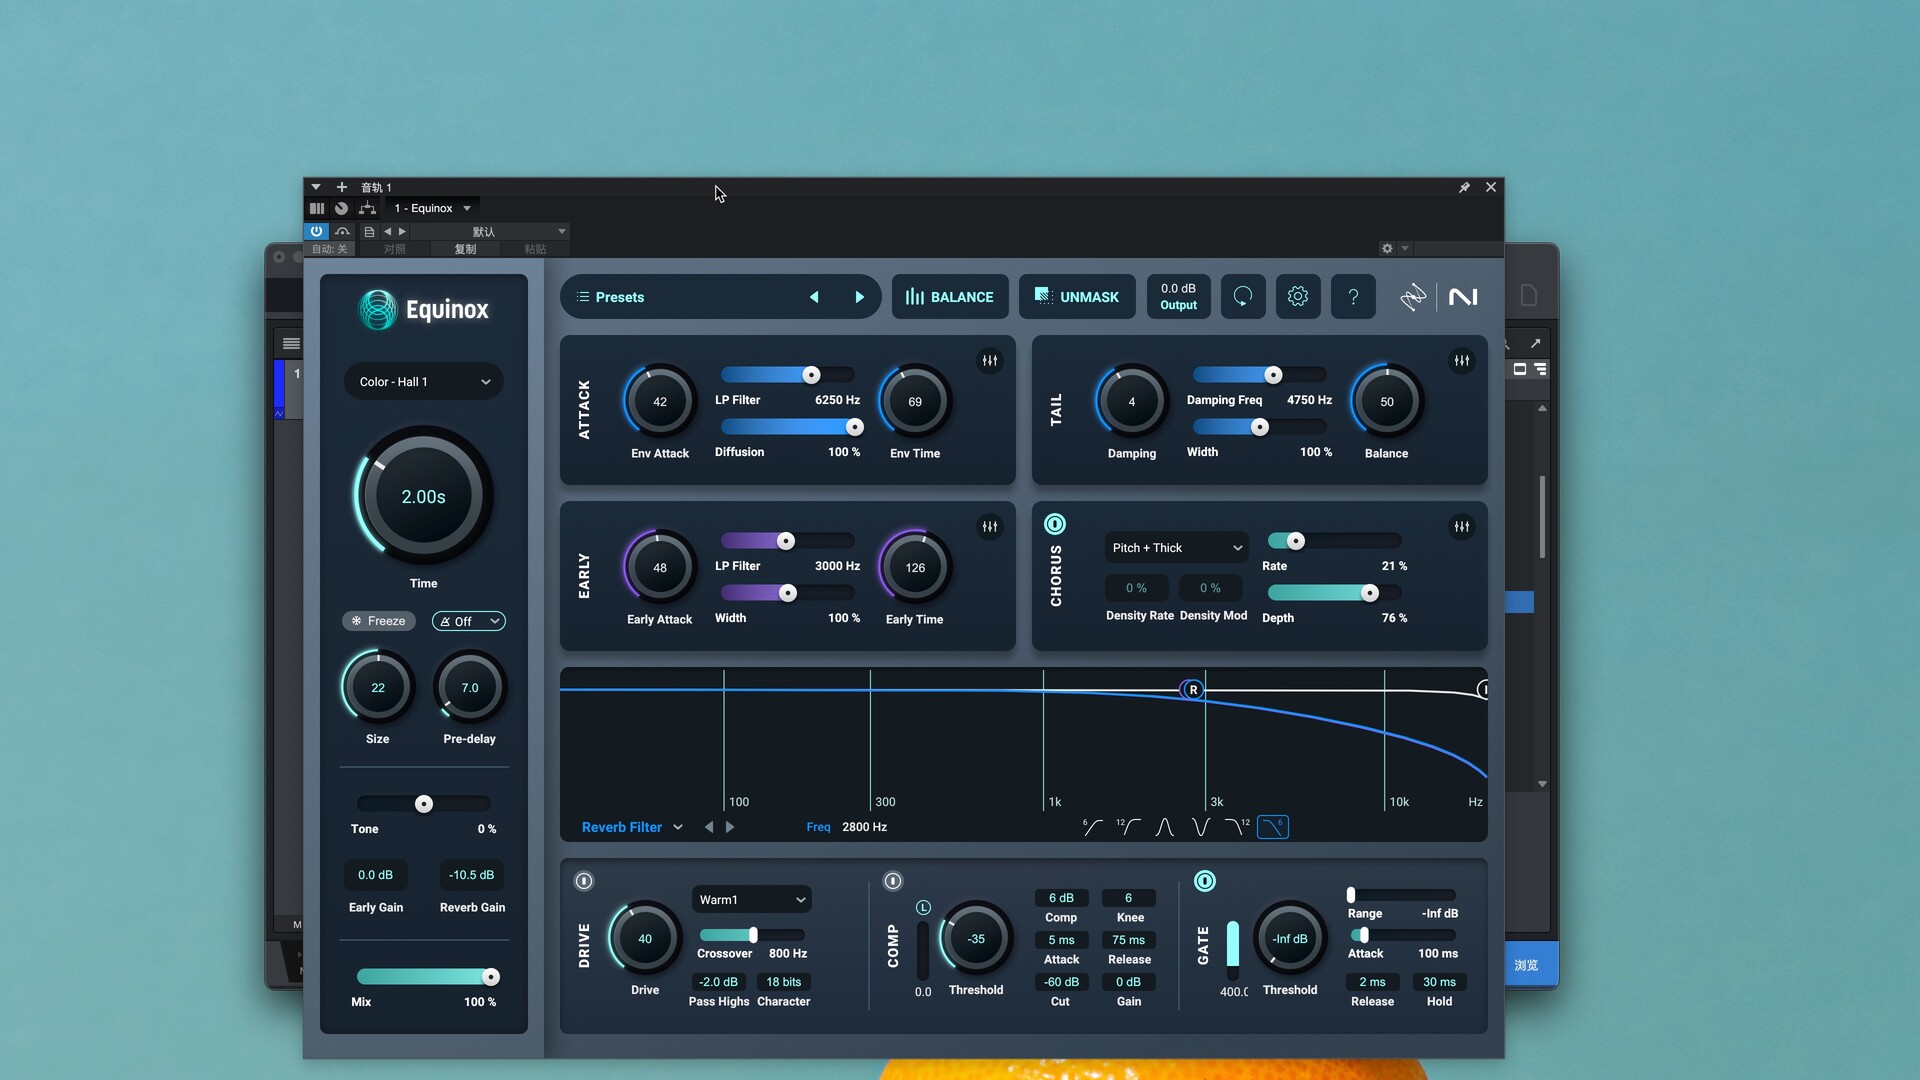The height and width of the screenshot is (1080, 1920).
Task: Open the Presets browser
Action: (x=611, y=298)
